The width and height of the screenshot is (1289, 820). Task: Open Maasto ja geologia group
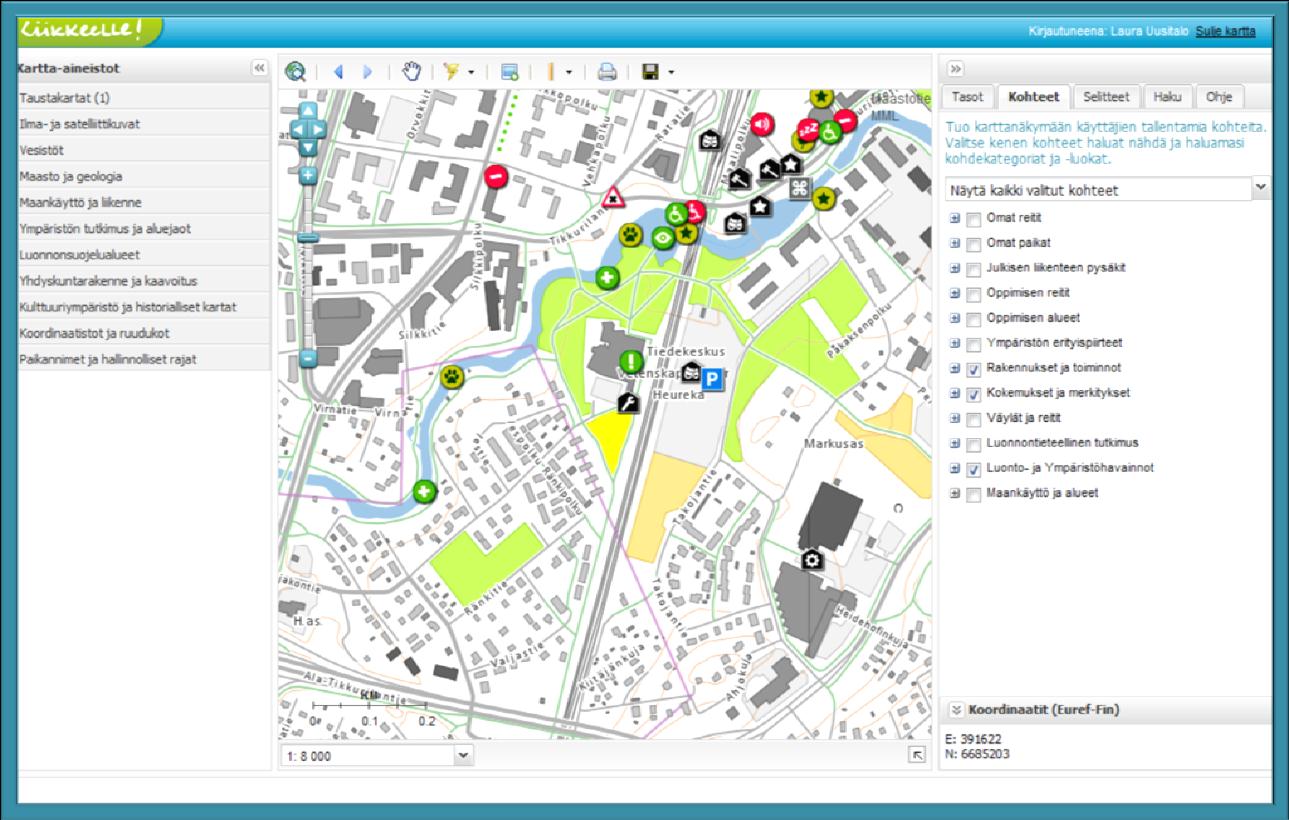pos(144,176)
